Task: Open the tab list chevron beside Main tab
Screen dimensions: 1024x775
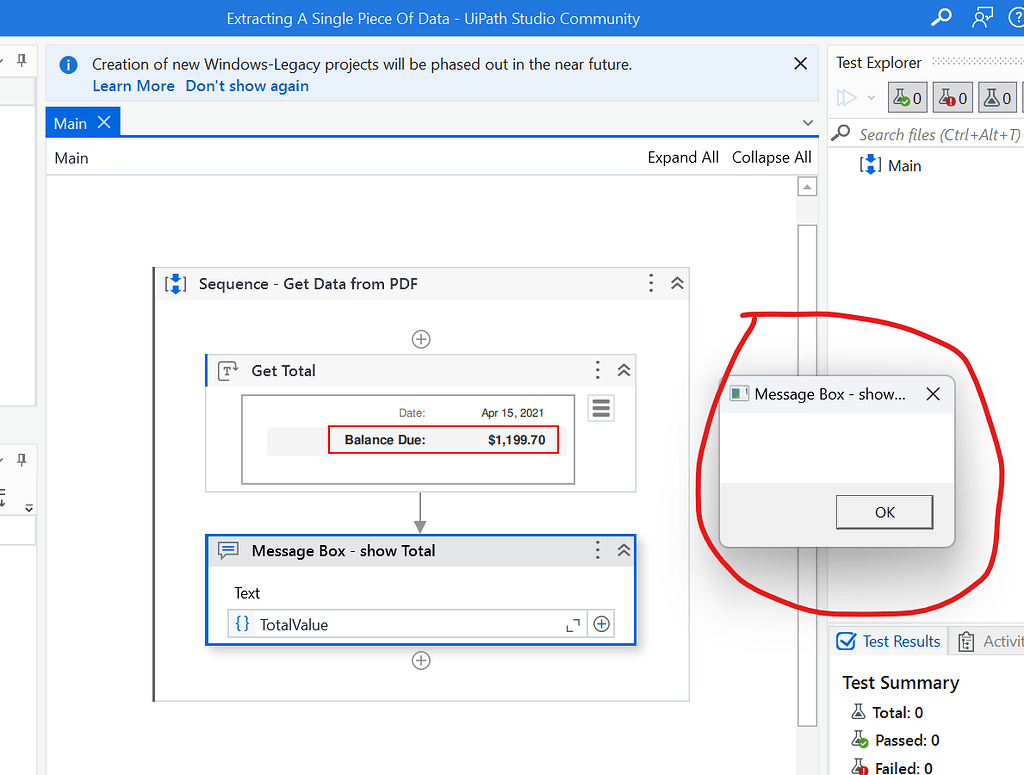Action: click(808, 122)
